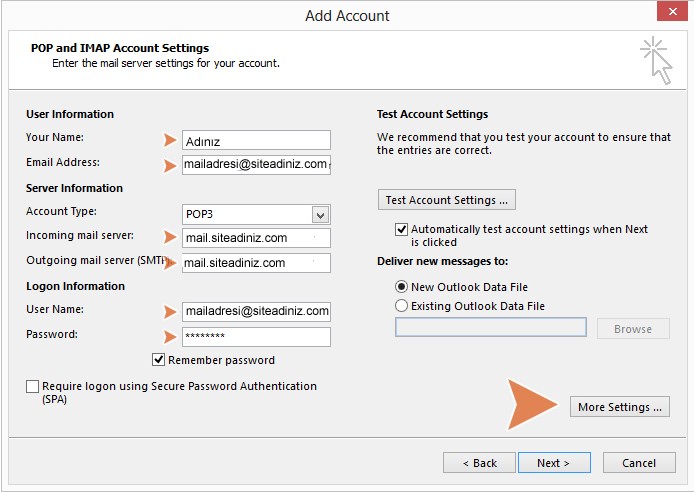Viewport: 694px width, 492px height.
Task: Open the POP3 account type combo box
Action: point(247,214)
